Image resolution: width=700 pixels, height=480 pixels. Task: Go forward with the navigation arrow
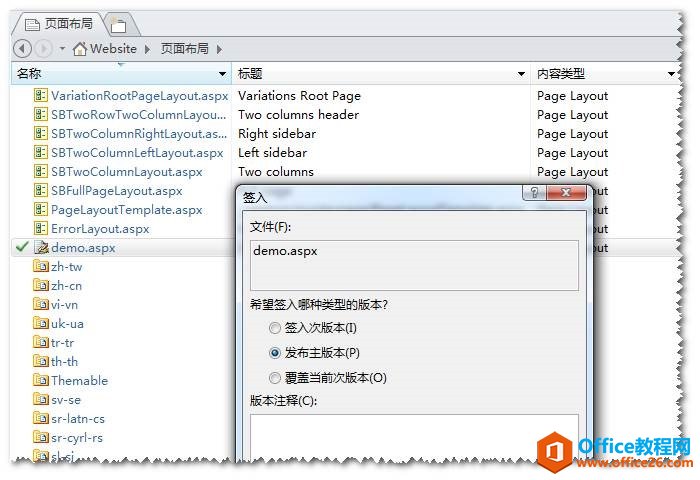point(43,48)
